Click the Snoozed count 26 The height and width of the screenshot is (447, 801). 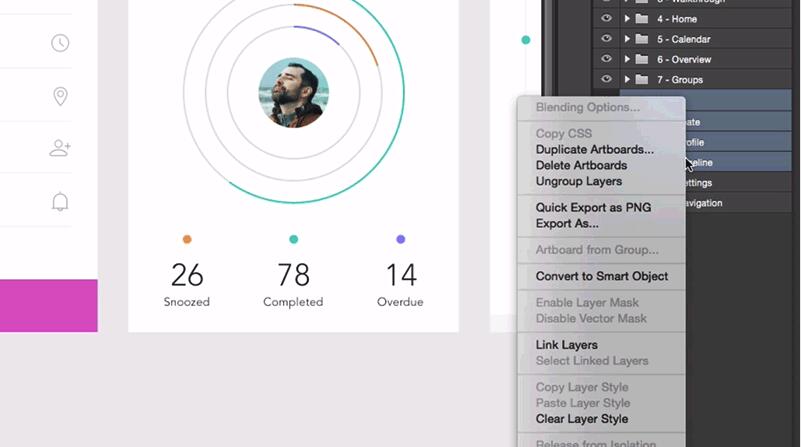(x=187, y=275)
